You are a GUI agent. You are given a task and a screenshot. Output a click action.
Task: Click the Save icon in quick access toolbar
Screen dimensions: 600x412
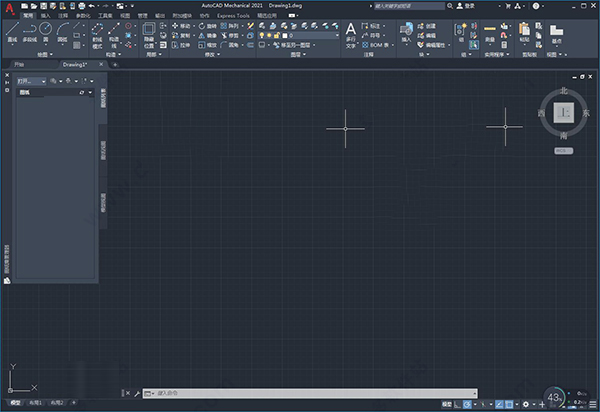(x=44, y=6)
